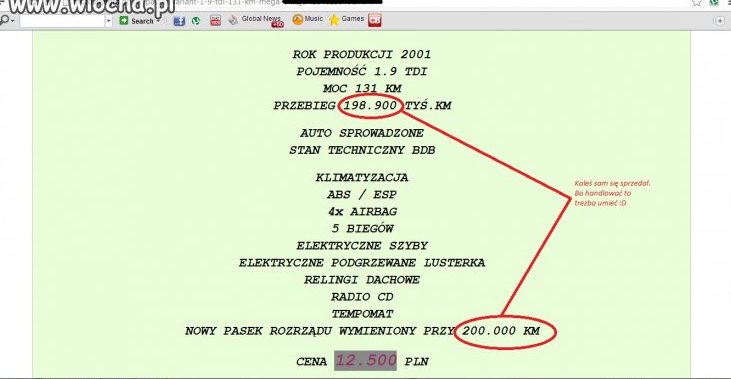Click the text '5 BIEGÓW'
The height and width of the screenshot is (379, 731).
[x=362, y=229]
